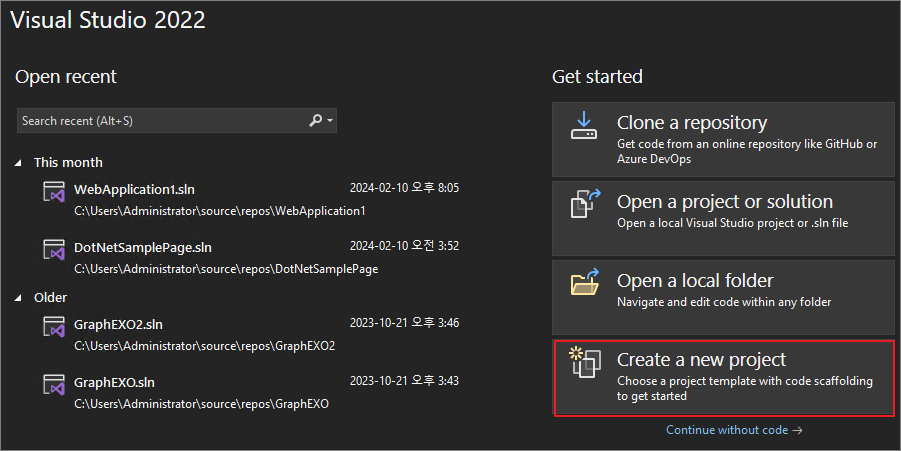Click the Open a local Visual Studio project description

[x=732, y=223]
